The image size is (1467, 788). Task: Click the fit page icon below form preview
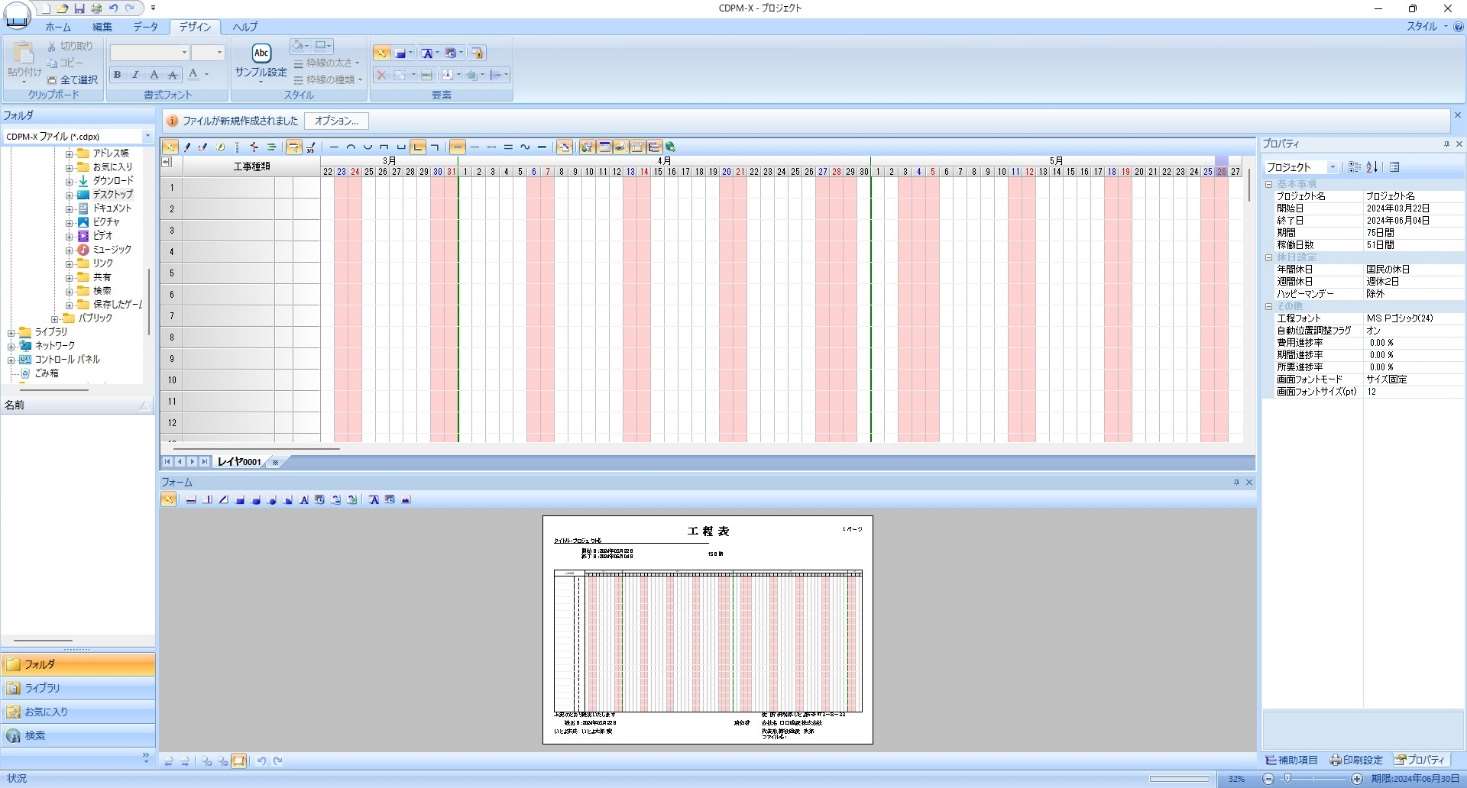coord(240,761)
